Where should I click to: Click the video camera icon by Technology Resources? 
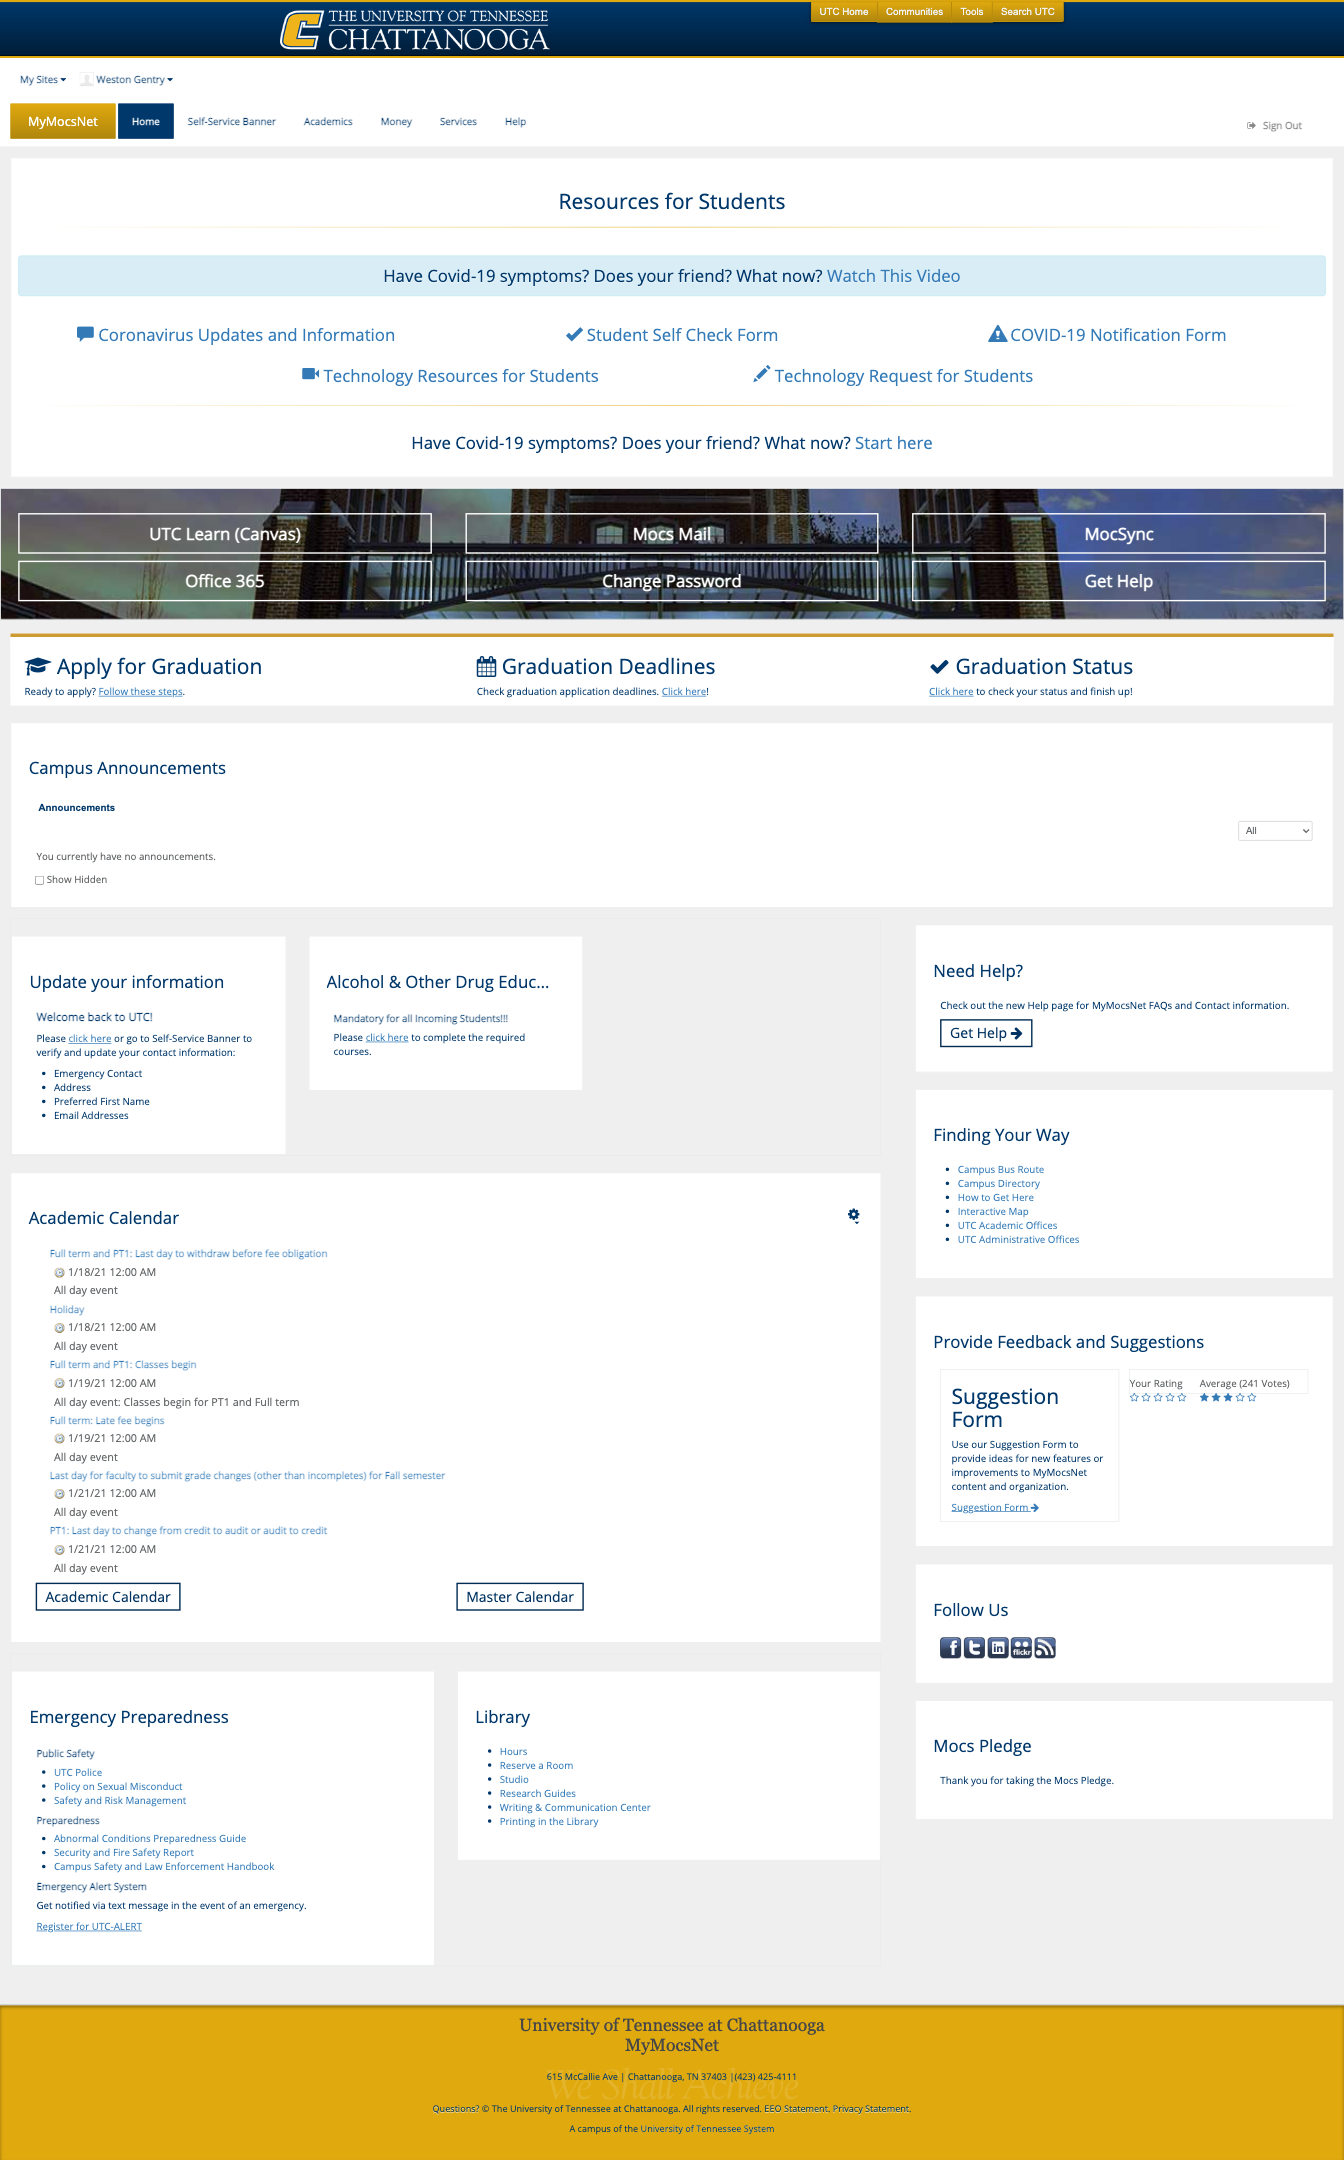tap(311, 374)
